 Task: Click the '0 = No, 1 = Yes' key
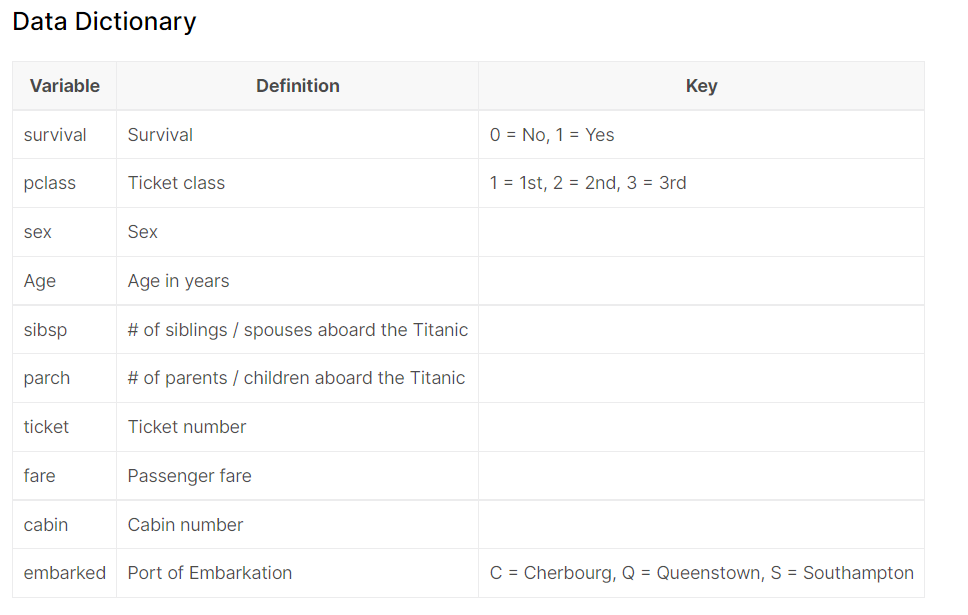(552, 135)
